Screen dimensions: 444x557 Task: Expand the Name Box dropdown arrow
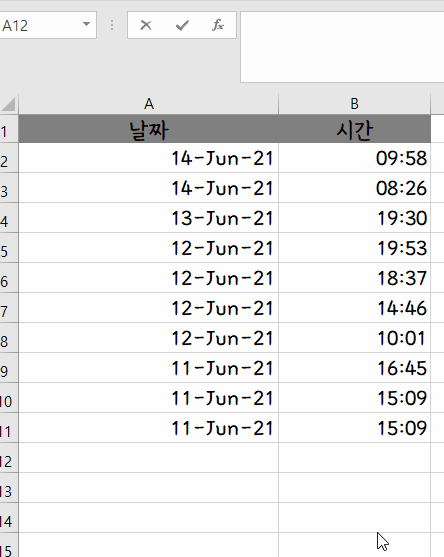click(86, 25)
